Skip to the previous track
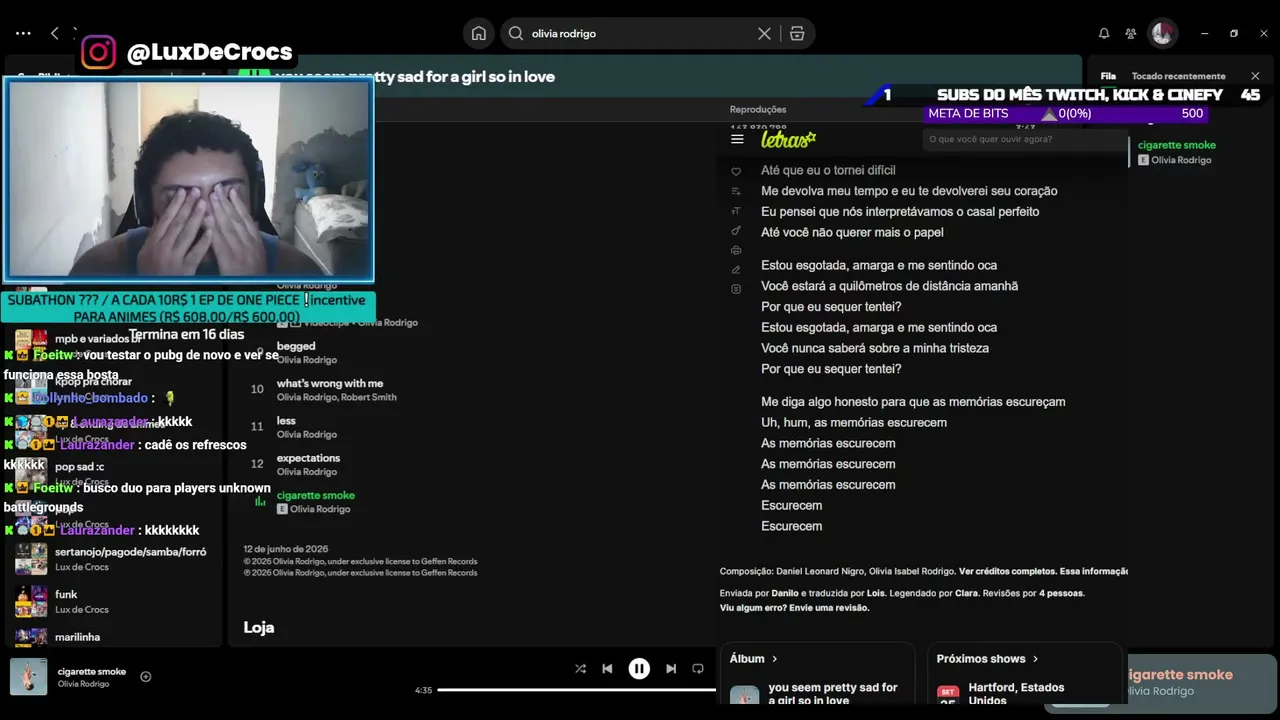Viewport: 1280px width, 720px height. click(607, 669)
